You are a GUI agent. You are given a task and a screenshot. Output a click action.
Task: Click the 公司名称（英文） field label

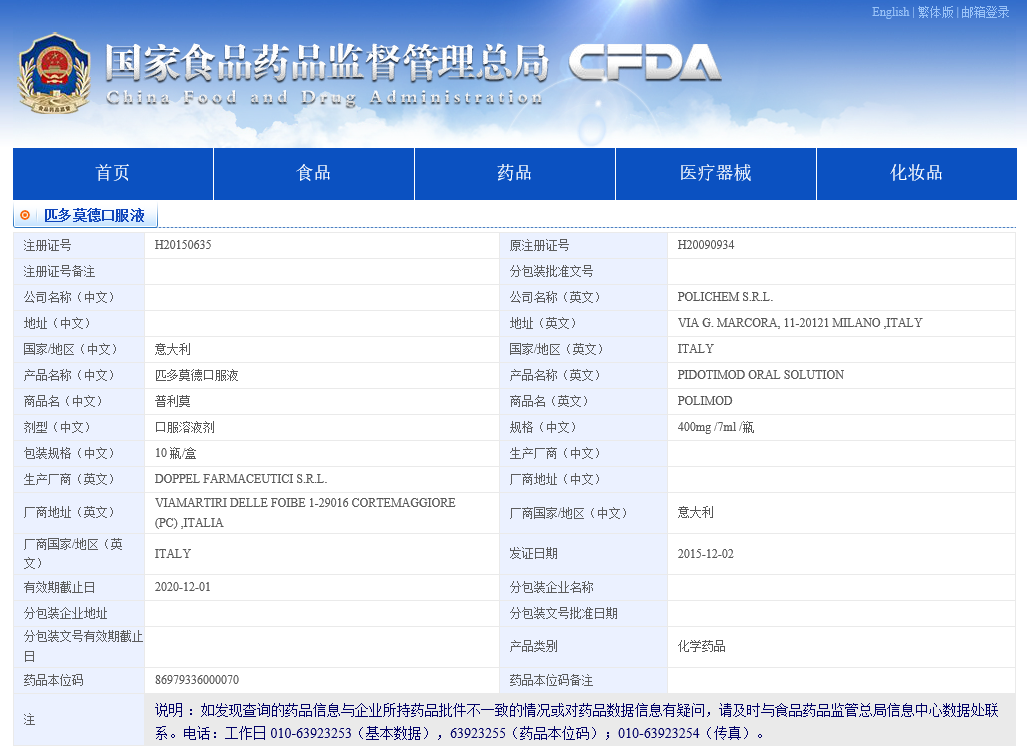555,297
